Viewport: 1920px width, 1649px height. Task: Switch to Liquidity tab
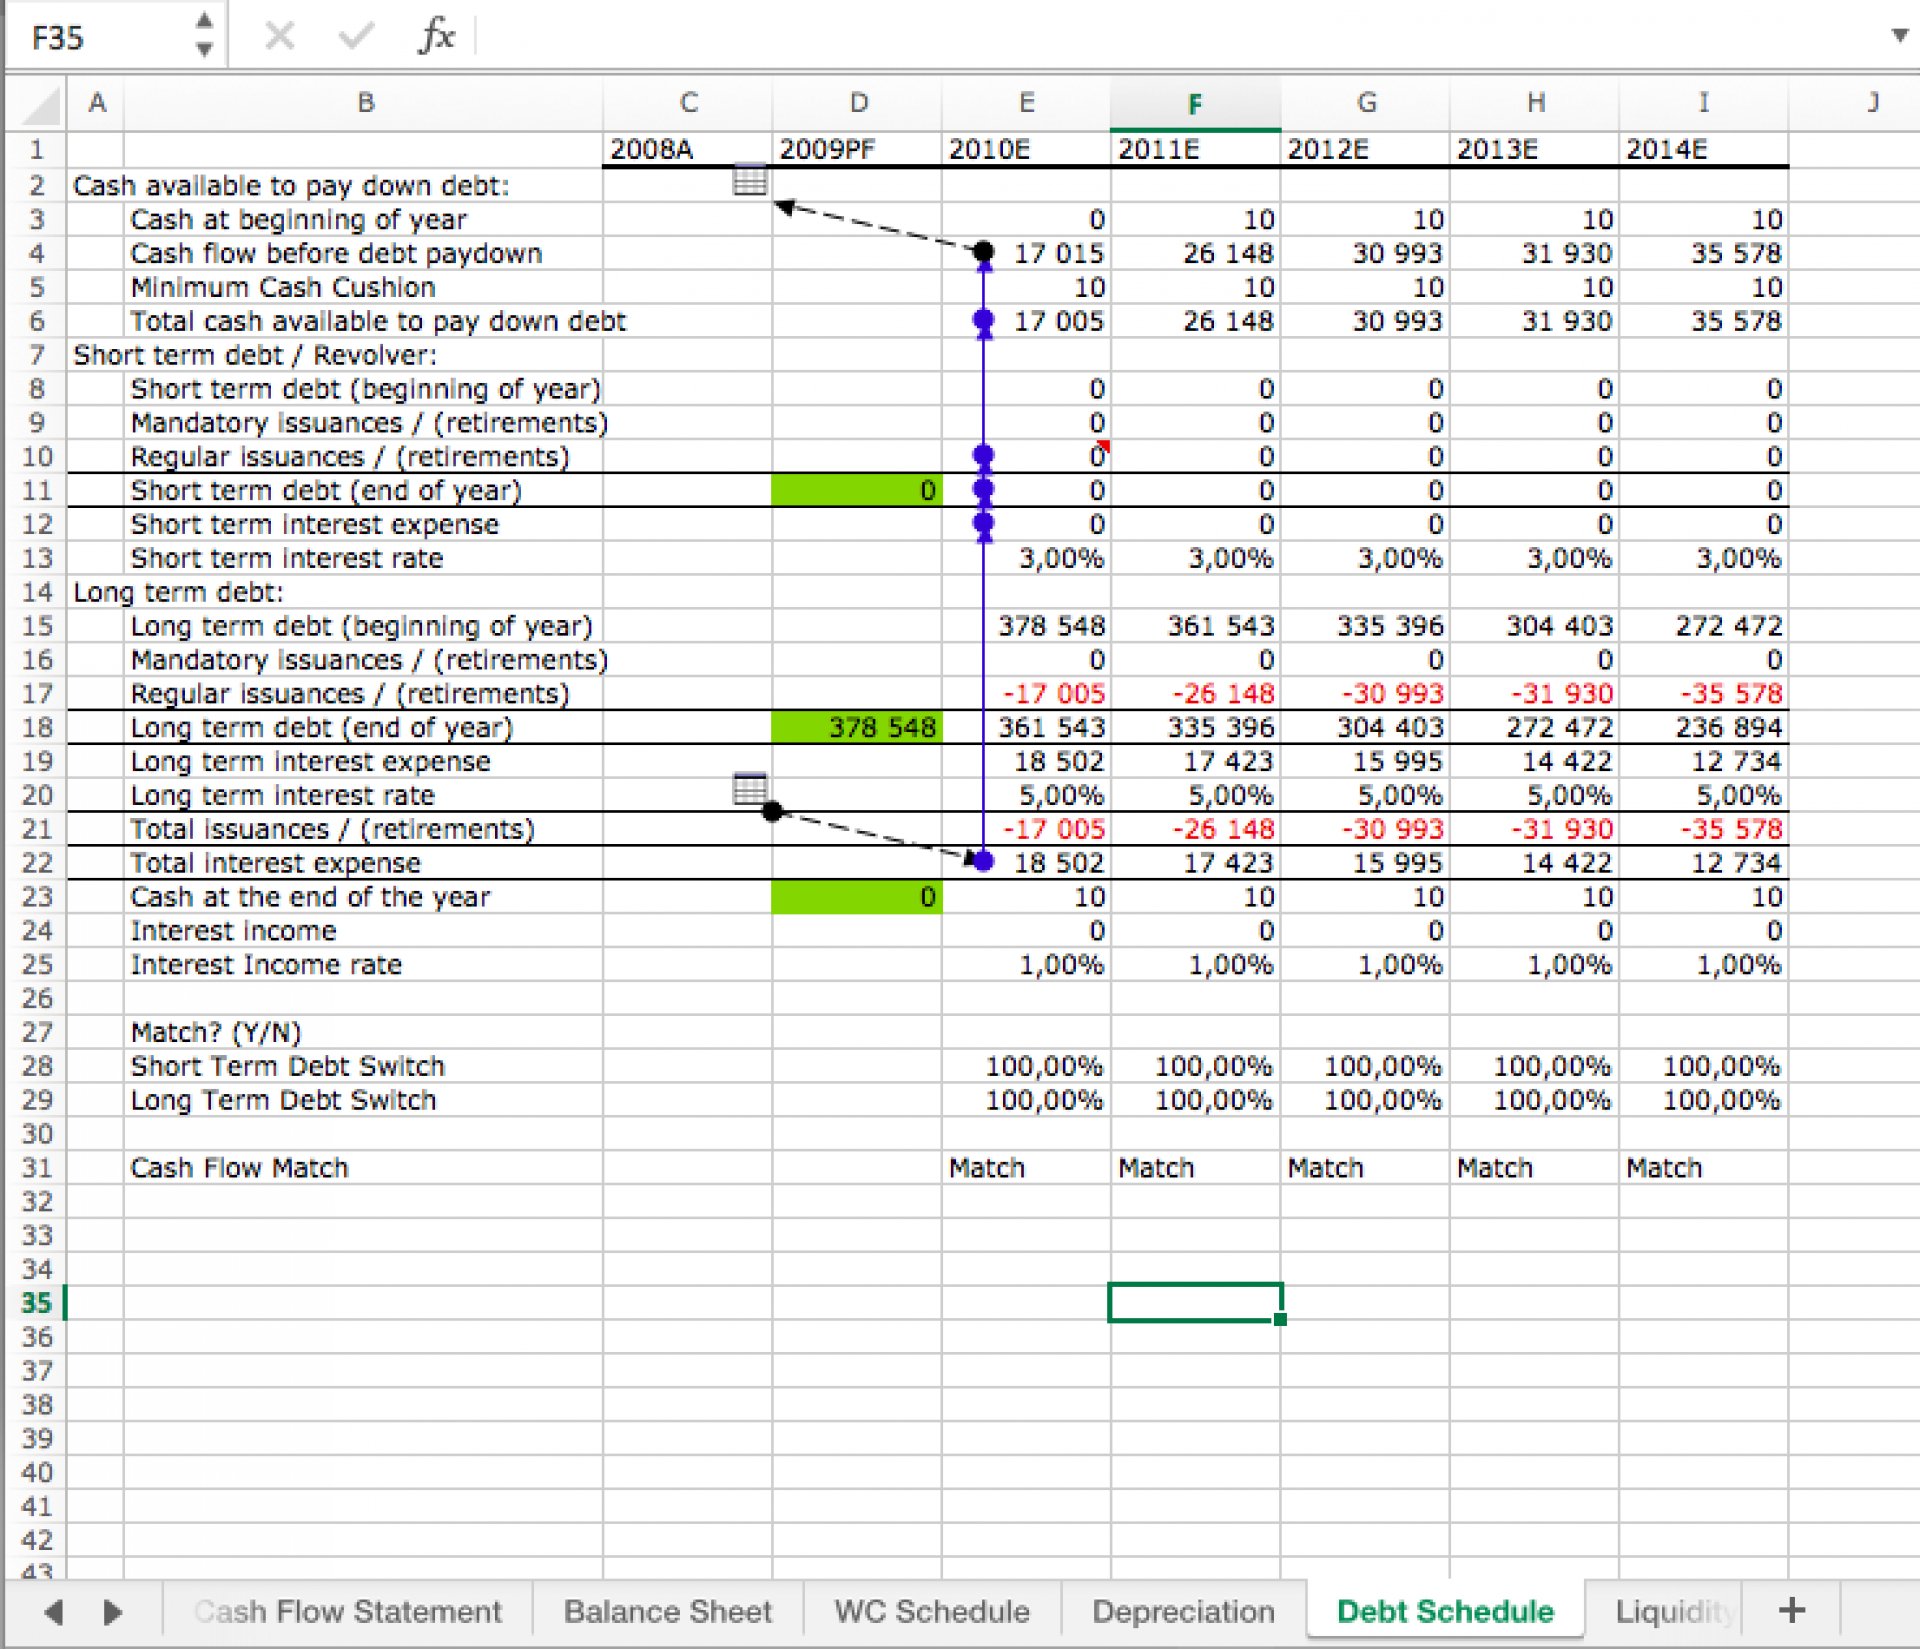point(1672,1611)
